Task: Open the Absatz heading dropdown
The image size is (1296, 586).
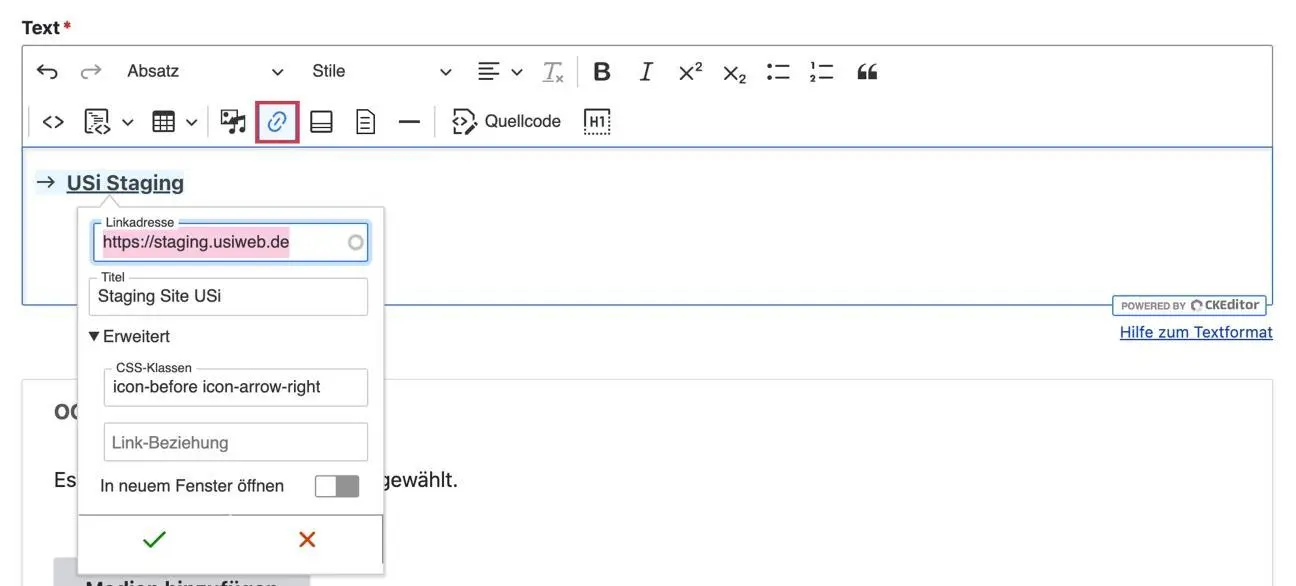Action: [205, 72]
